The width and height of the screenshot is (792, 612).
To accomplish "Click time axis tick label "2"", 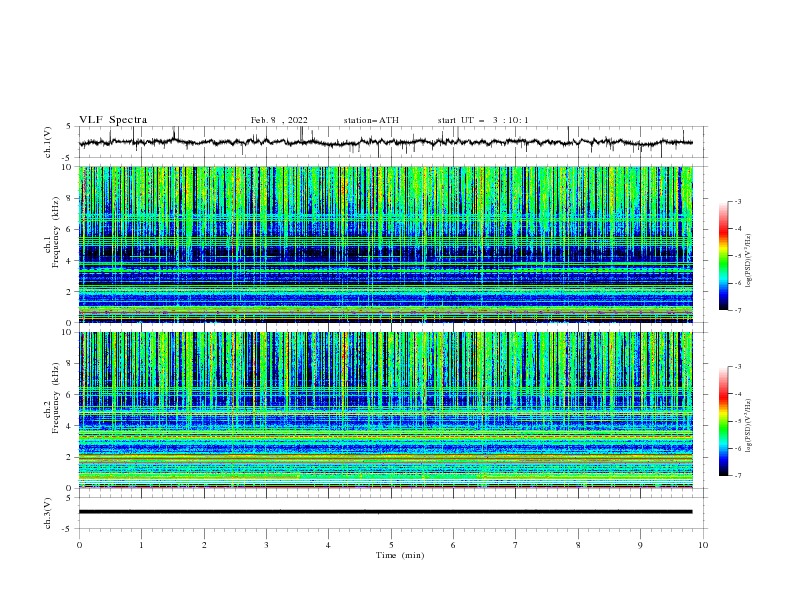I will coord(204,545).
